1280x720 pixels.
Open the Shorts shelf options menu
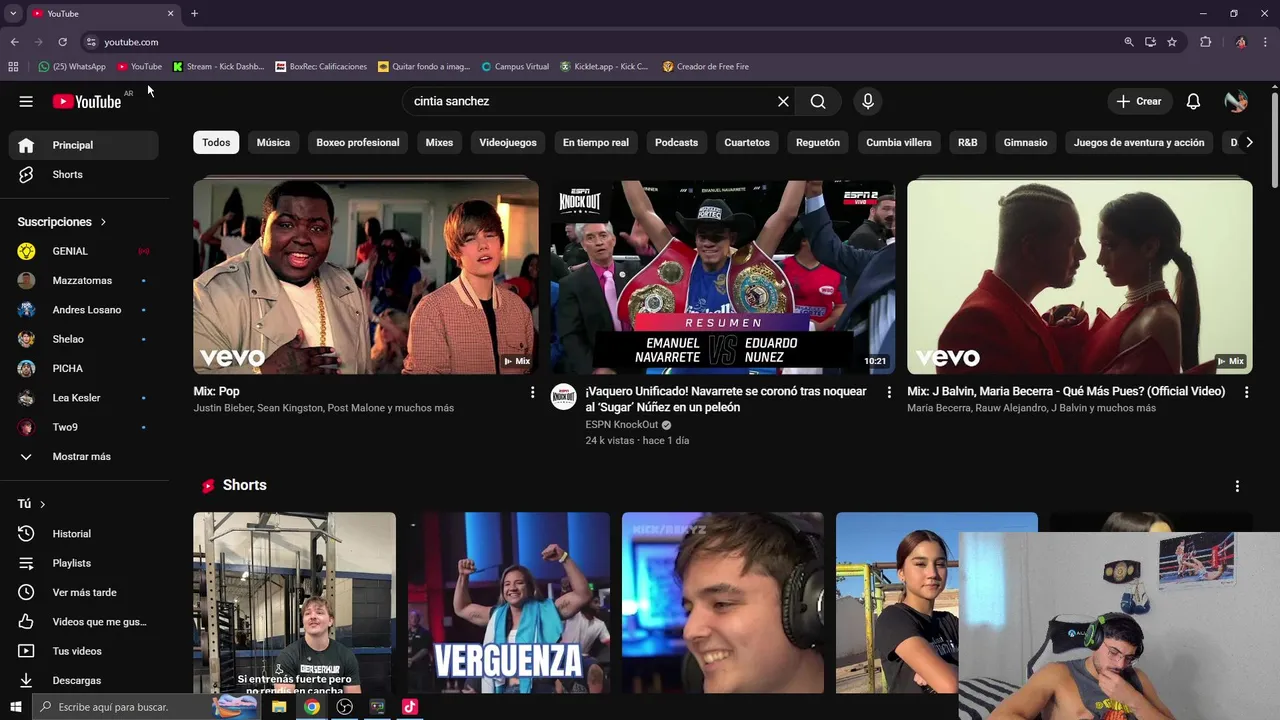pyautogui.click(x=1237, y=486)
